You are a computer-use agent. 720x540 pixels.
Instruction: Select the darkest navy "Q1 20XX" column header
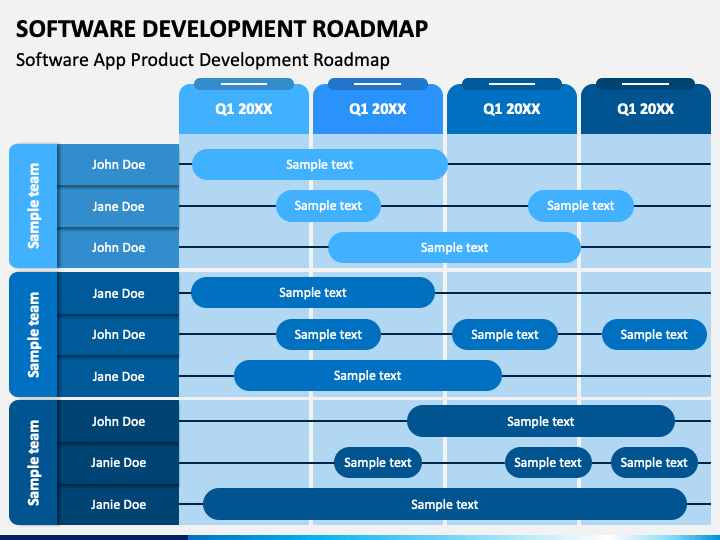pyautogui.click(x=646, y=109)
